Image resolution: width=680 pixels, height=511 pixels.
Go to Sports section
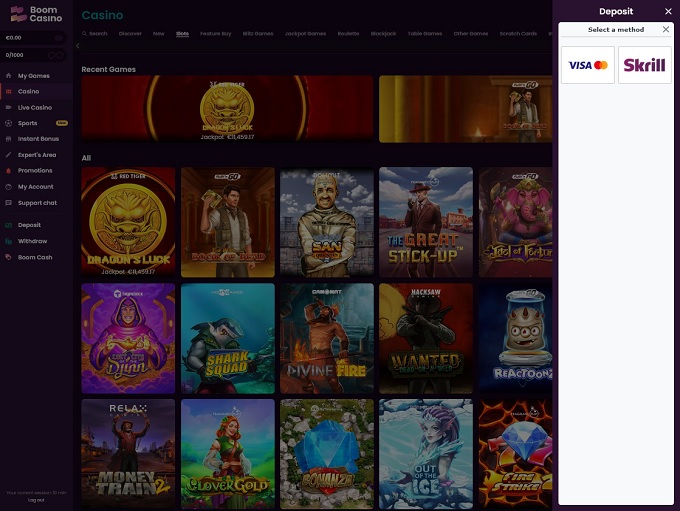coord(27,123)
